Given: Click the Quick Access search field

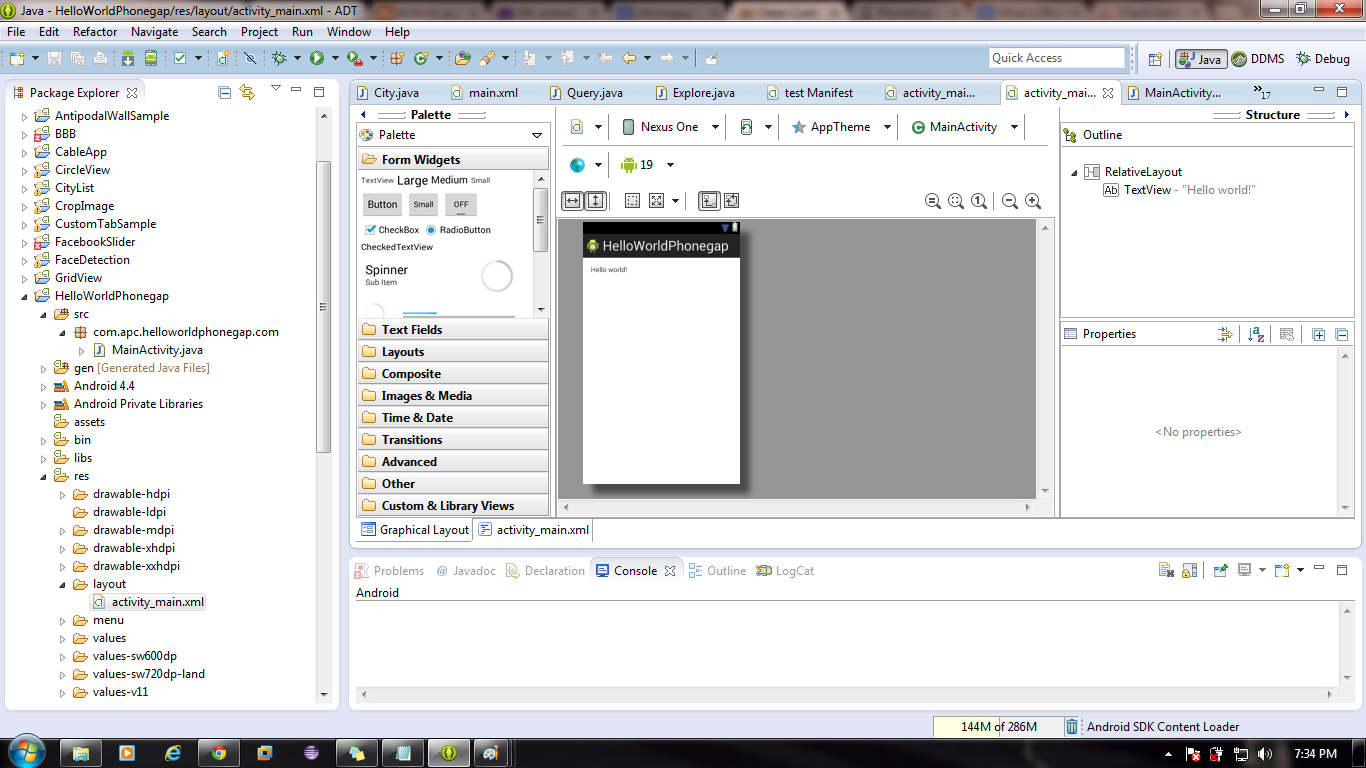Looking at the screenshot, I should [1058, 58].
